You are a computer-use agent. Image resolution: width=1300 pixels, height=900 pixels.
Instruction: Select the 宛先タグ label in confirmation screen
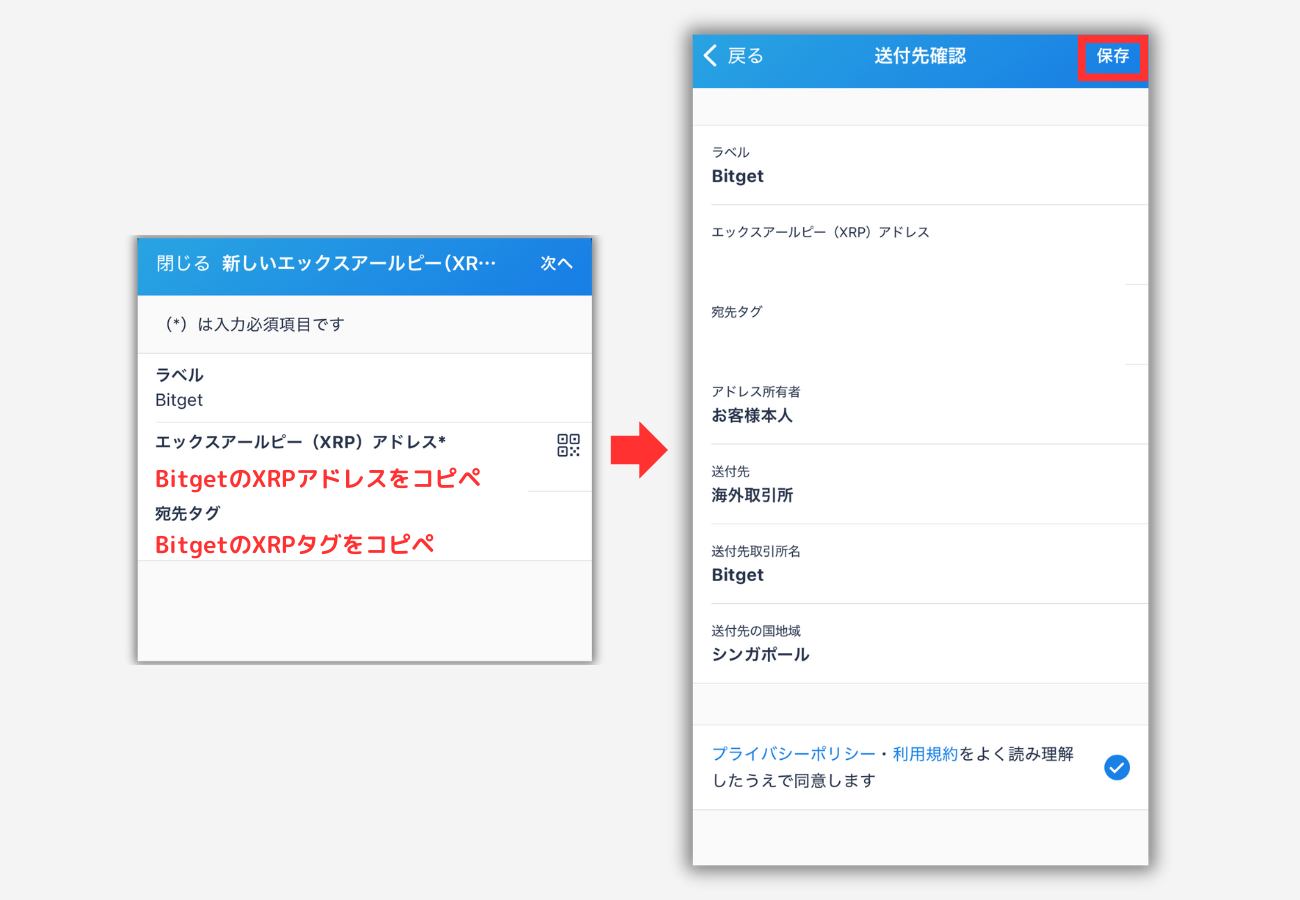tap(737, 312)
